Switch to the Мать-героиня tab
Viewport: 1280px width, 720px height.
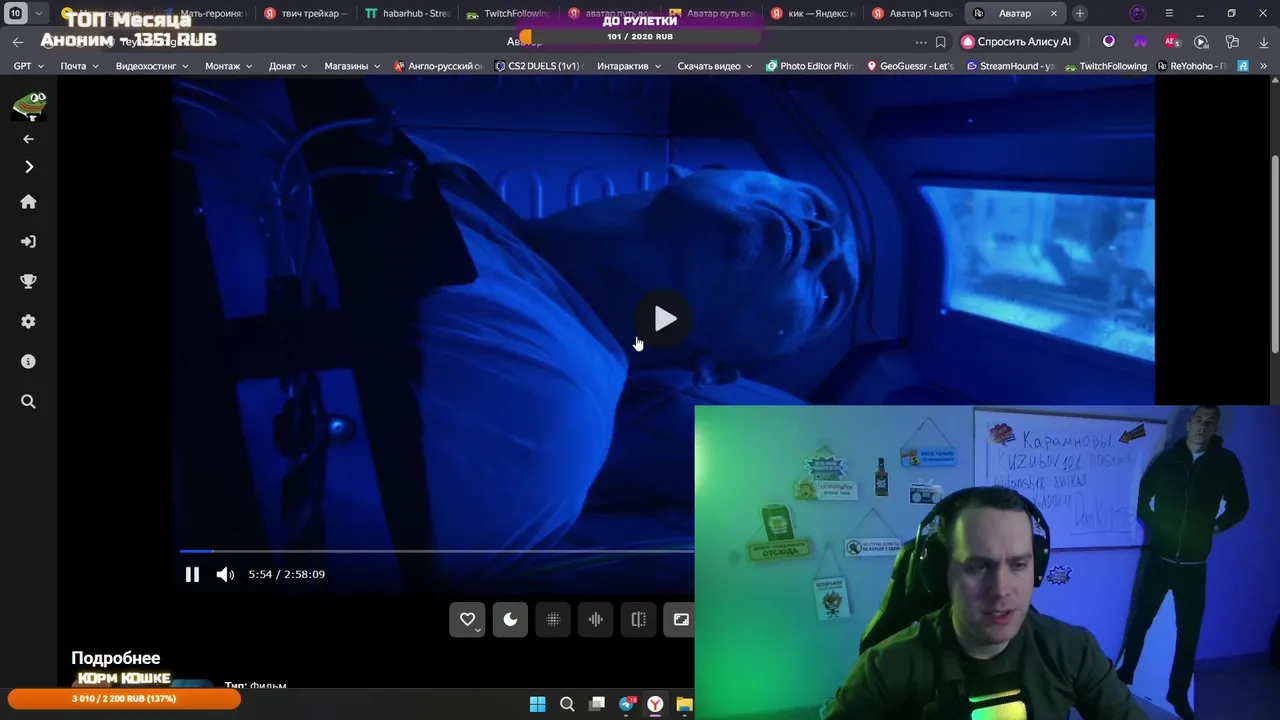[204, 13]
